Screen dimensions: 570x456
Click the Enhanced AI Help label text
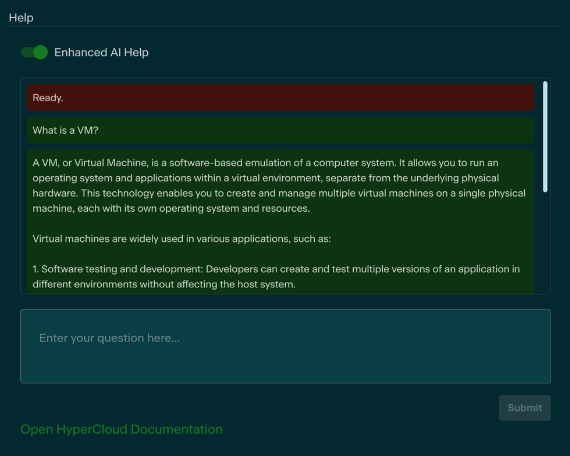[x=101, y=52]
